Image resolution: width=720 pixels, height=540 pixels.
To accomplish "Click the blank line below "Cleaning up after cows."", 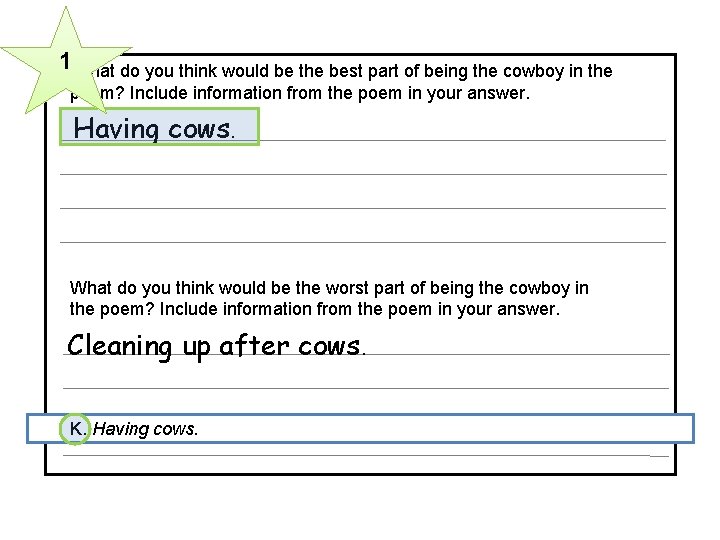I will 363,388.
